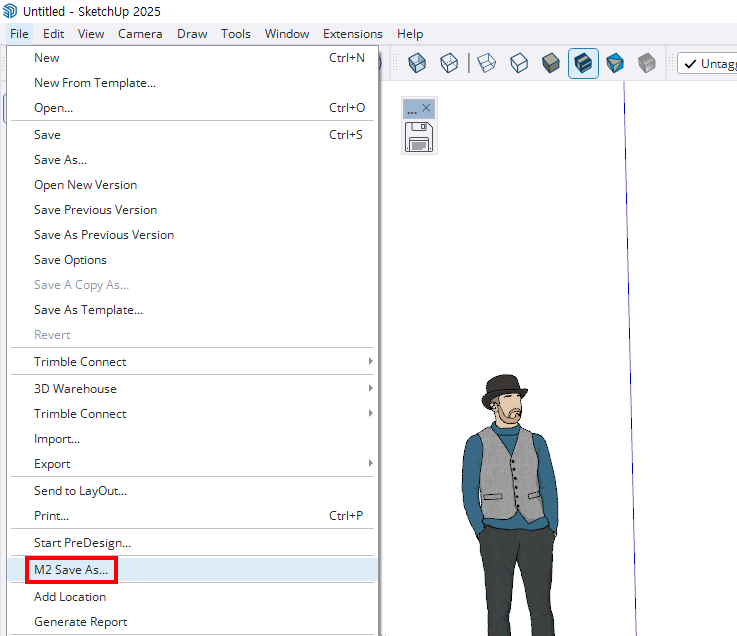737x636 pixels.
Task: Select the Wireframe style icon
Action: [x=486, y=63]
